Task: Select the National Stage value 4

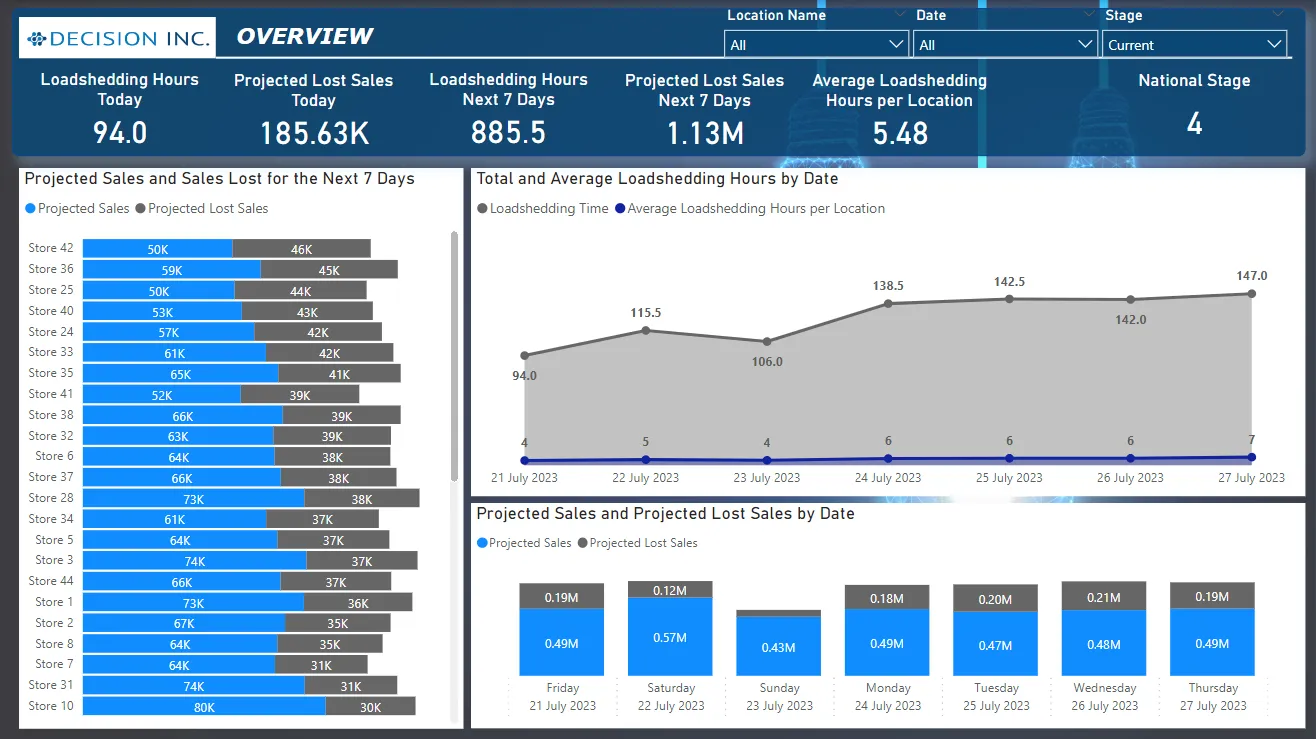Action: [1194, 124]
